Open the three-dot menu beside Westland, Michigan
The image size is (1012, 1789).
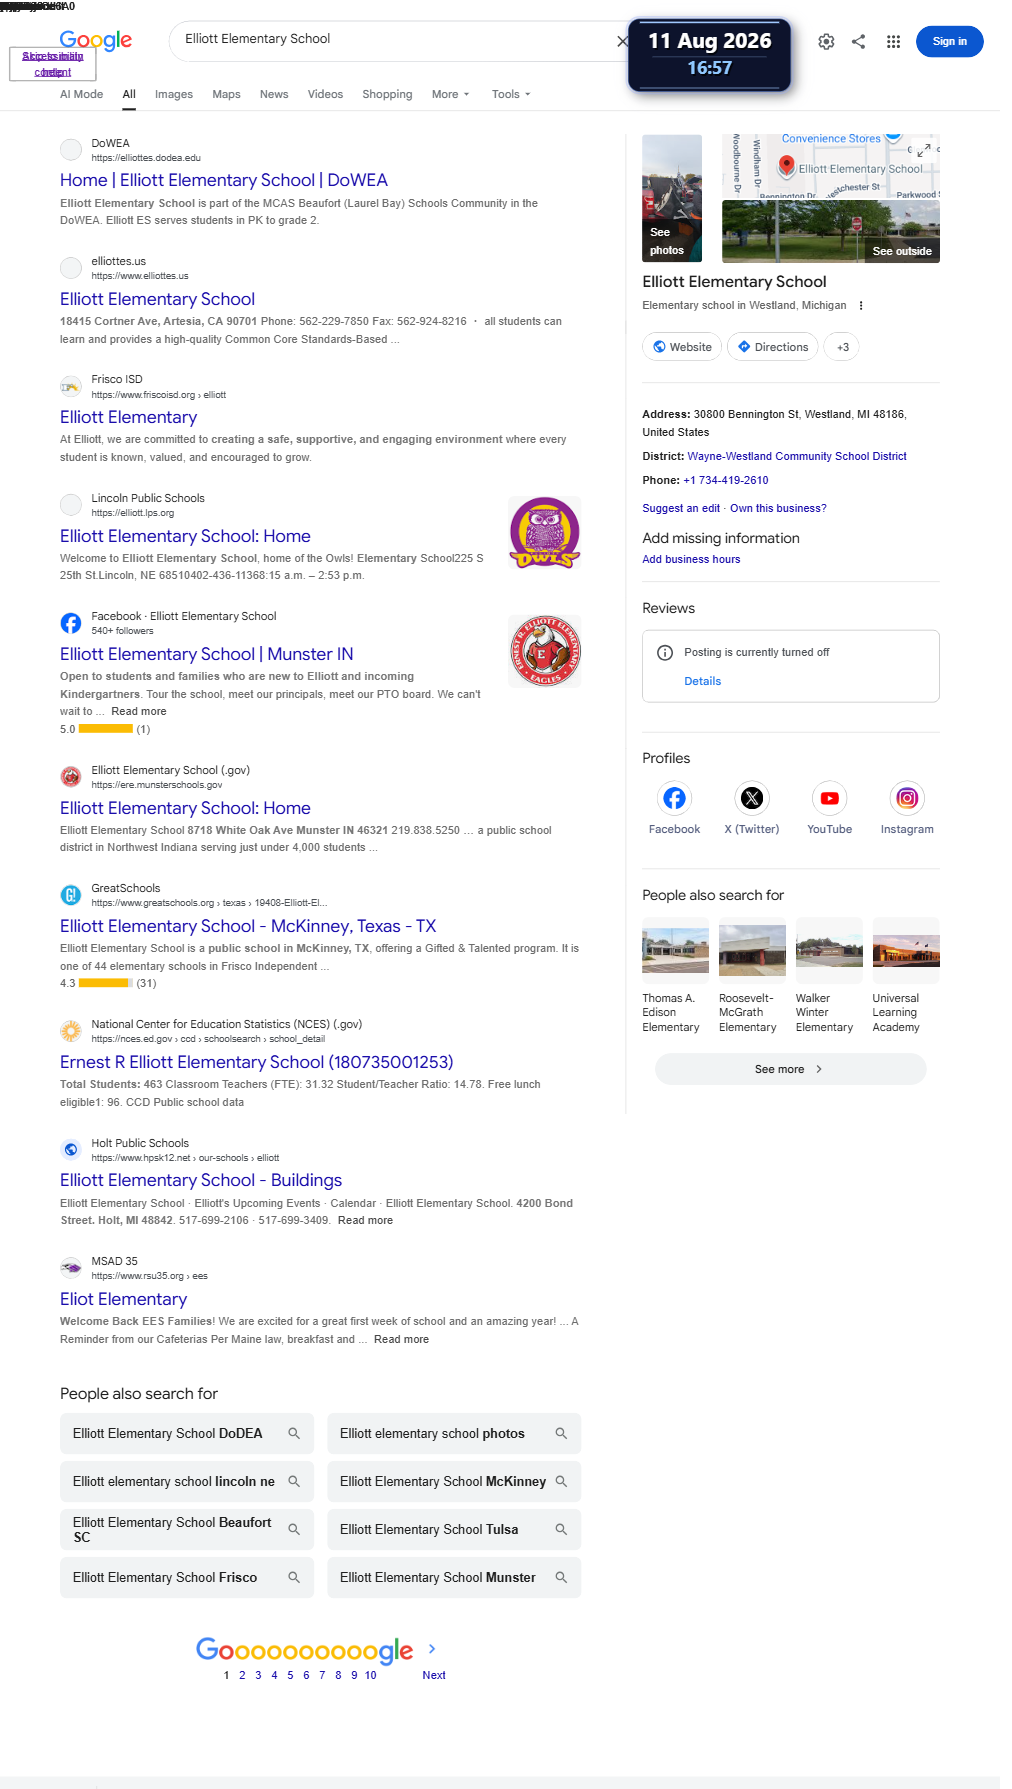point(861,306)
